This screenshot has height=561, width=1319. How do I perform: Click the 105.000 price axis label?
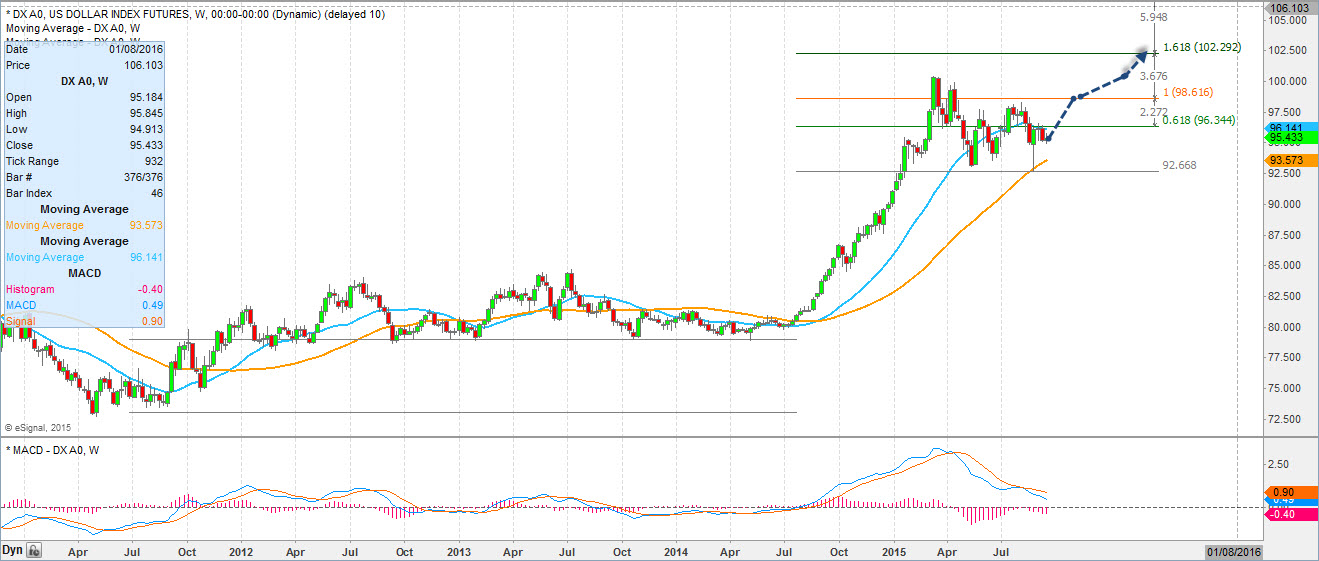pos(1290,20)
